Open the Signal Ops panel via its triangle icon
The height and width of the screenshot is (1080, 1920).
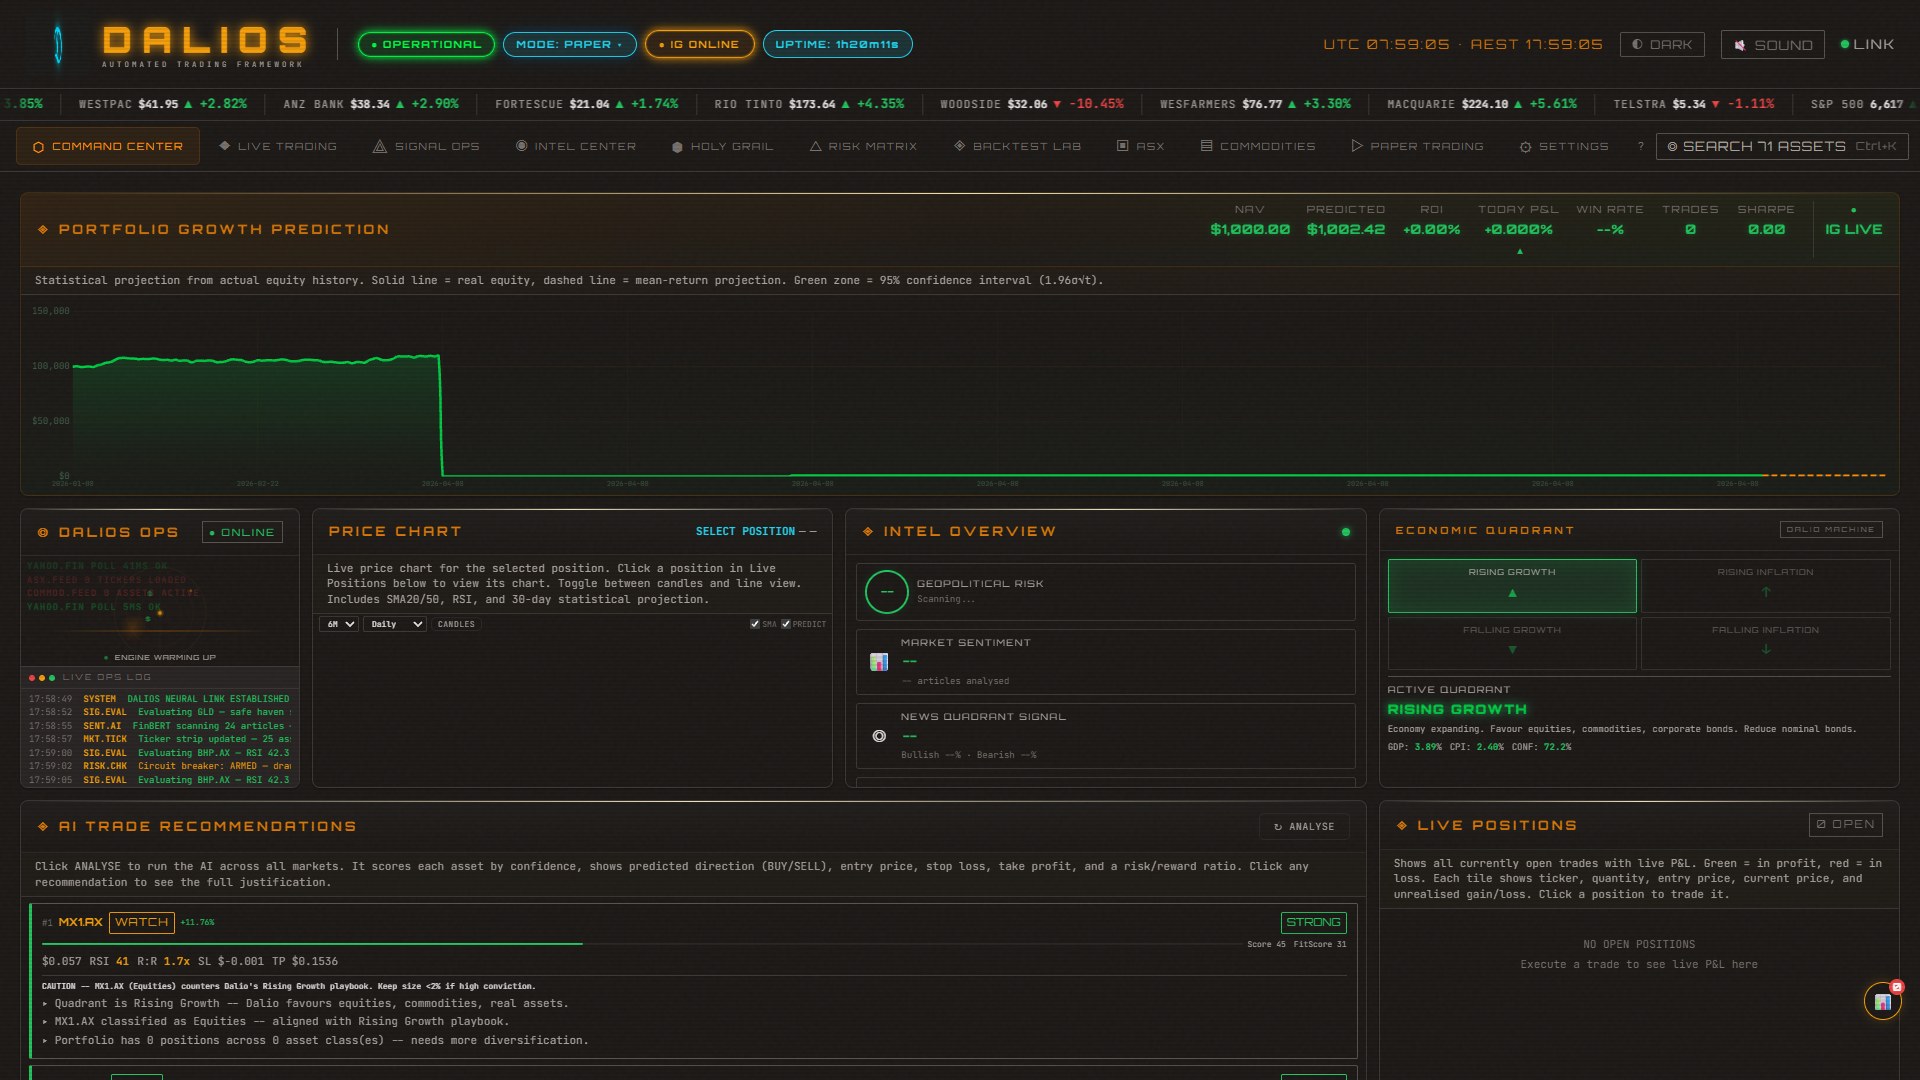click(x=380, y=146)
